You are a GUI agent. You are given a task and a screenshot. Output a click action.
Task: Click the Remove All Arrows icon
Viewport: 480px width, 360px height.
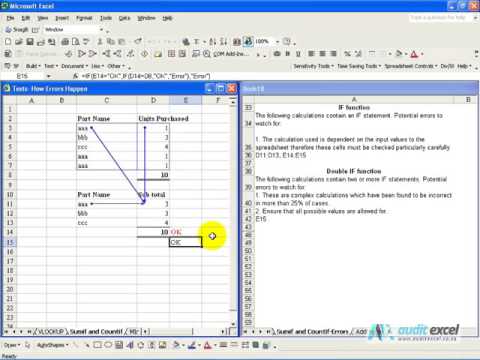(x=130, y=54)
